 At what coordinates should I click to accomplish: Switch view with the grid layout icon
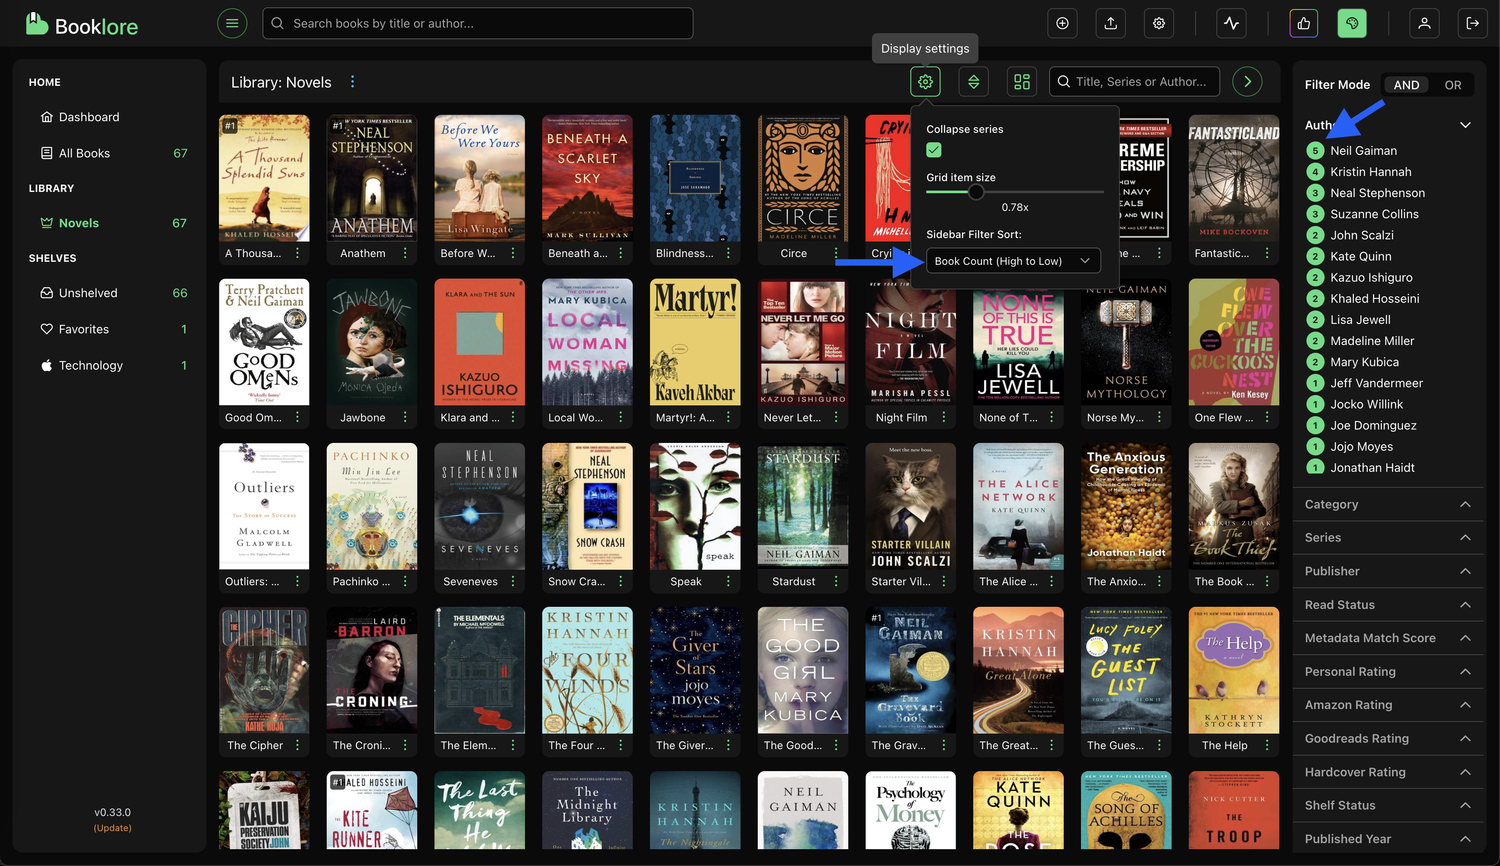pyautogui.click(x=1021, y=82)
